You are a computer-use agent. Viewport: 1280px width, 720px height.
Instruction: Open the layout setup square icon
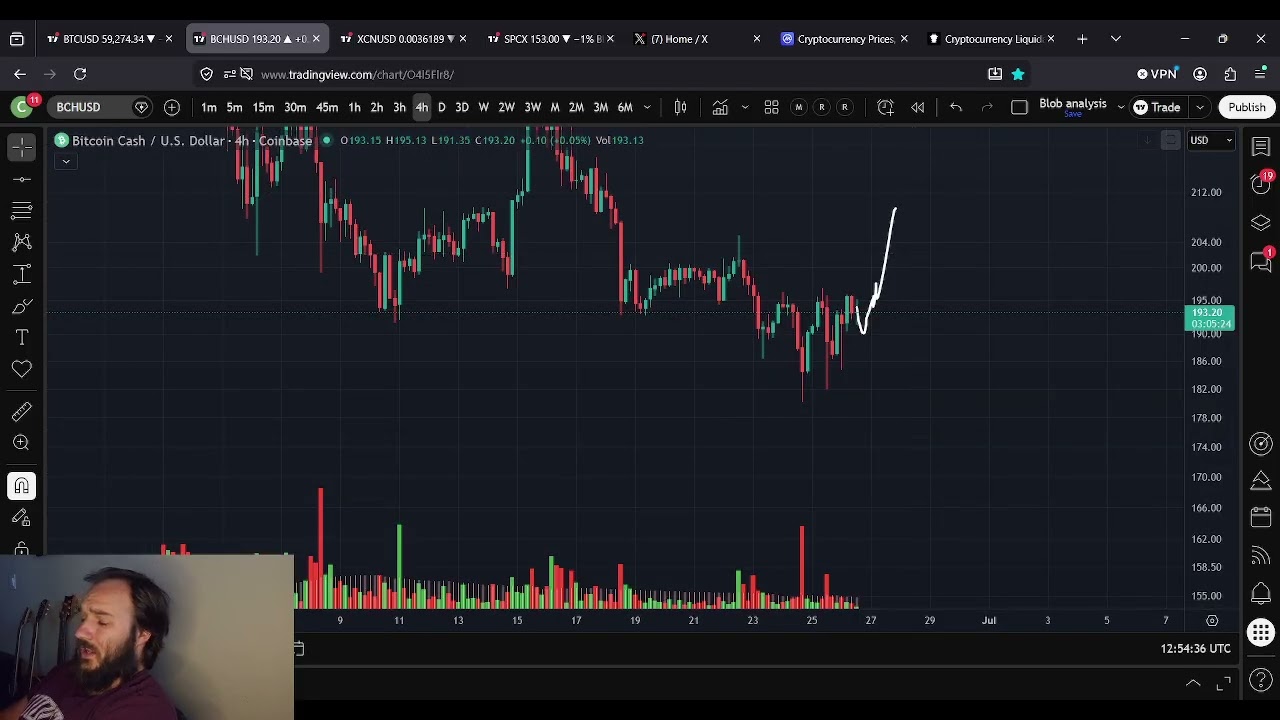1019,107
